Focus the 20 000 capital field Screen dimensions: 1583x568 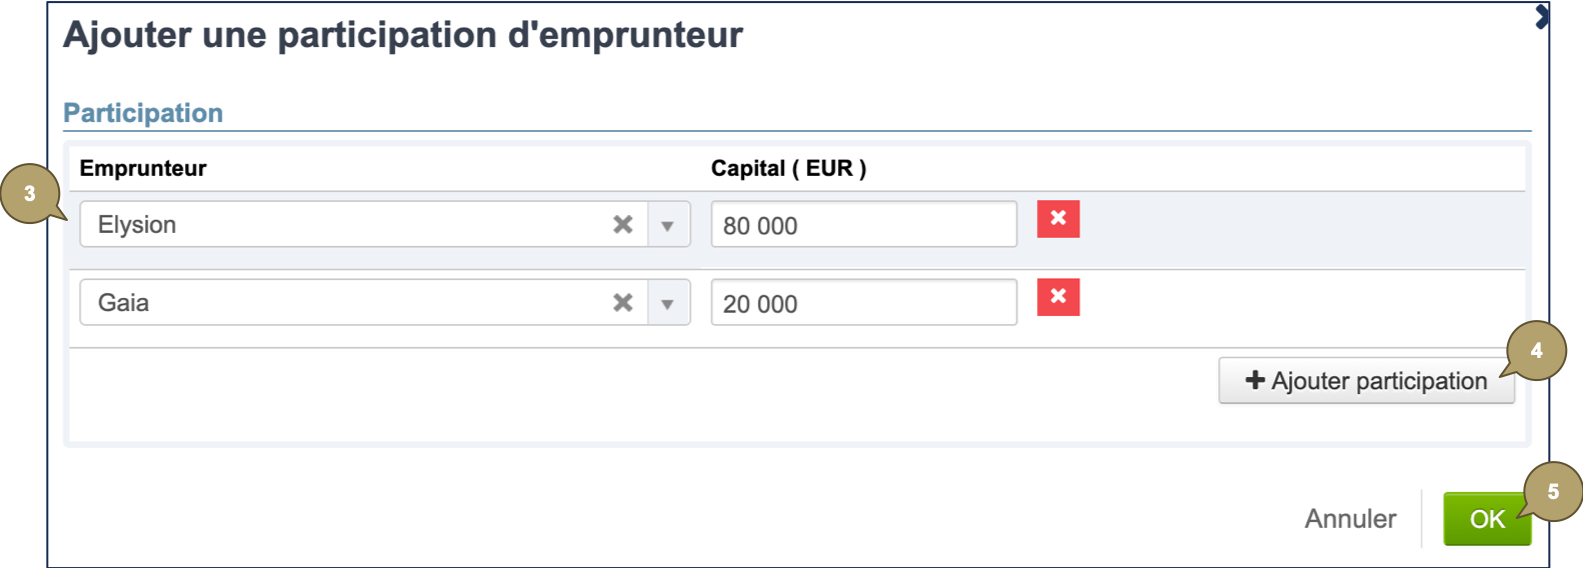[x=863, y=303]
